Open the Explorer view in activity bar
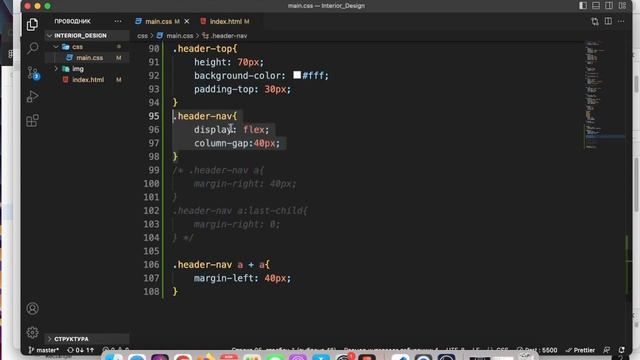Screen dimensions: 640x360 pyautogui.click(x=32, y=24)
